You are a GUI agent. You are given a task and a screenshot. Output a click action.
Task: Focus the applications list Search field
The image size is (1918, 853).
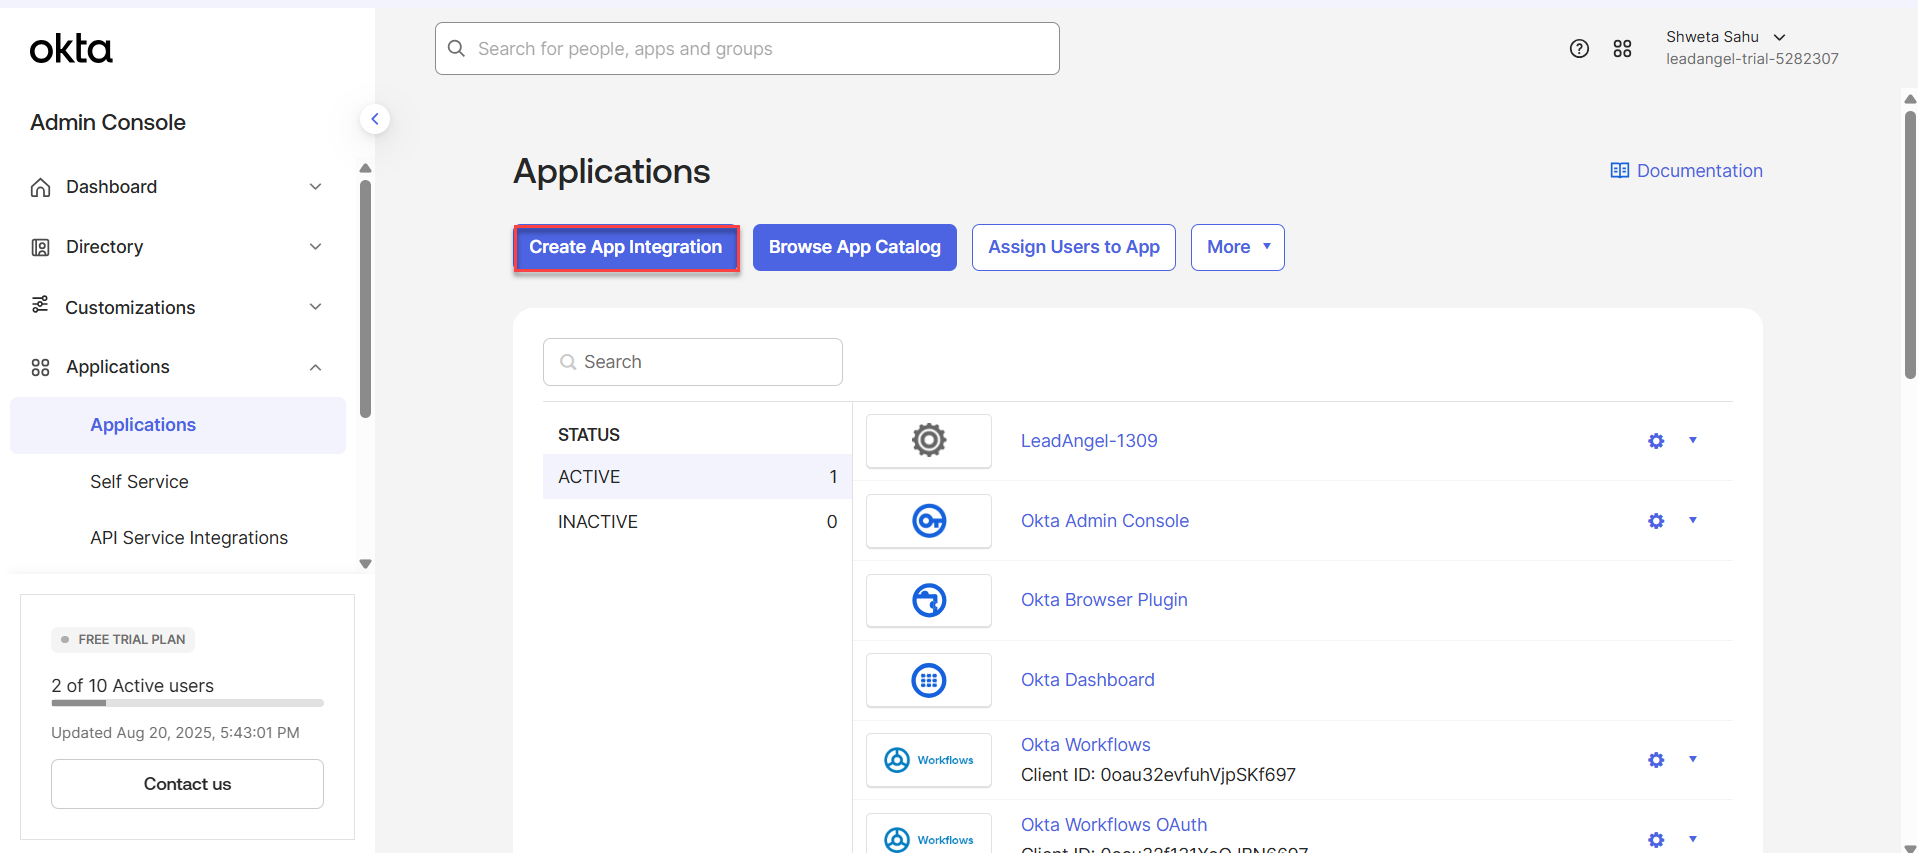pos(693,362)
